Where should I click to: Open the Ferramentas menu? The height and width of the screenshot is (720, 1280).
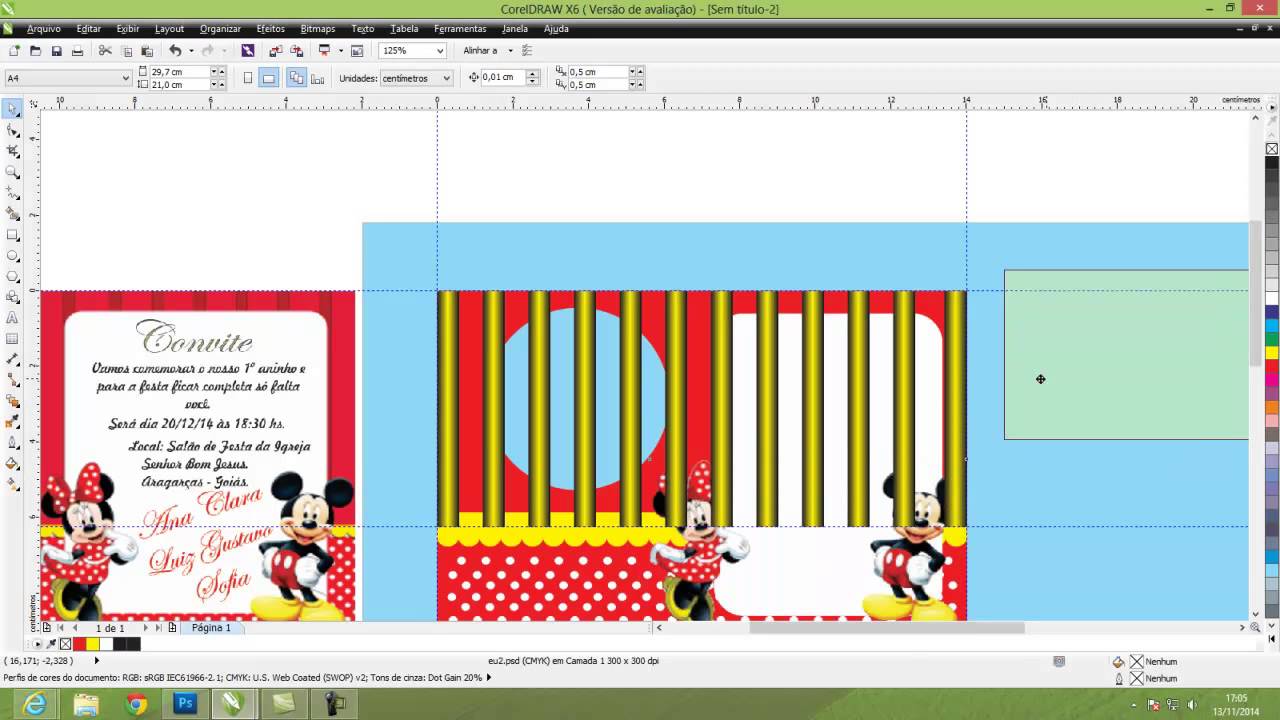[460, 29]
